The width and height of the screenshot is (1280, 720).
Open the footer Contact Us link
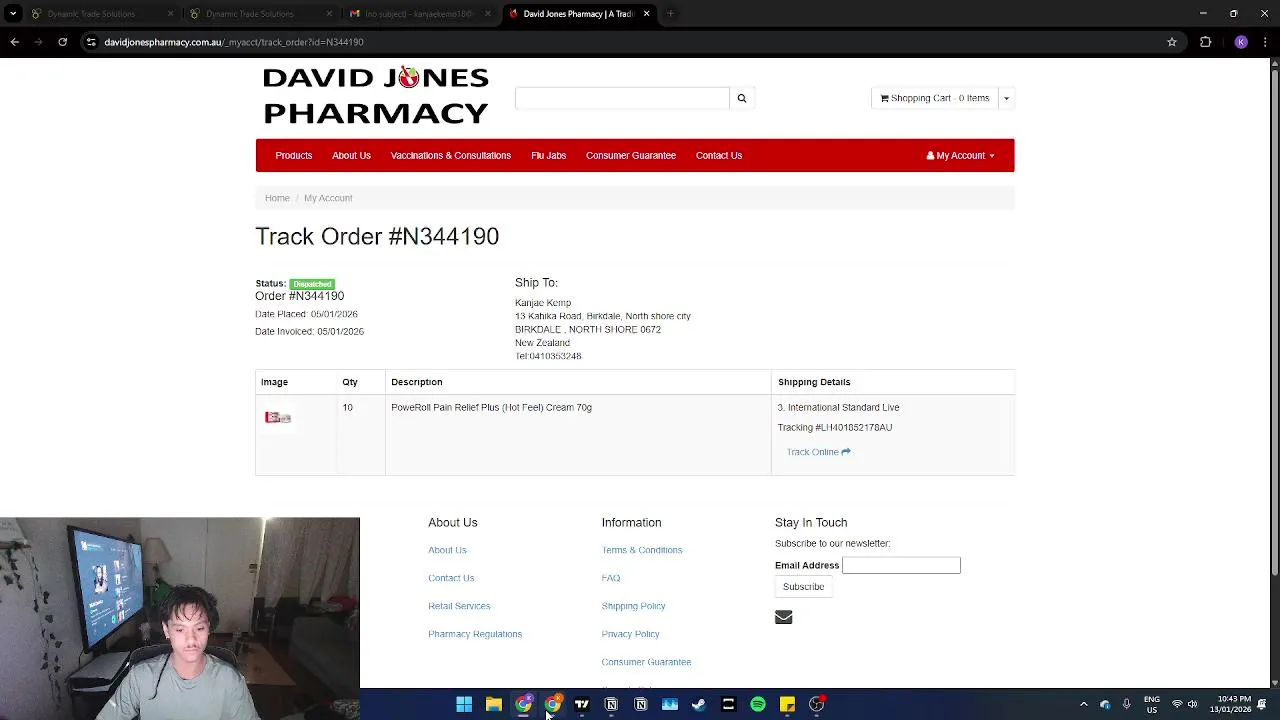tap(451, 578)
